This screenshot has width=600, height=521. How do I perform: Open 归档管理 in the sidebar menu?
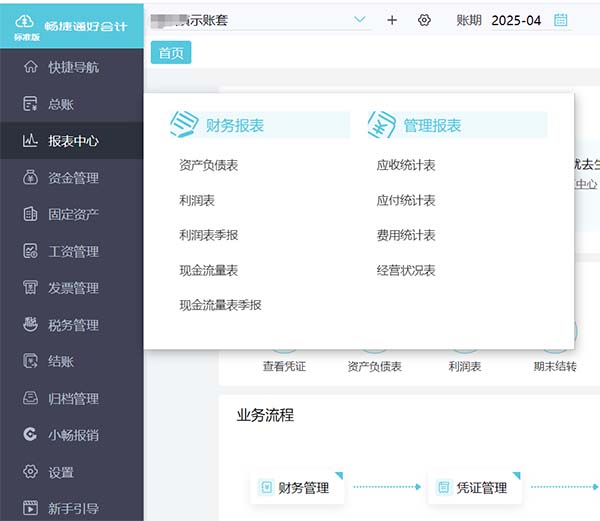(72, 398)
